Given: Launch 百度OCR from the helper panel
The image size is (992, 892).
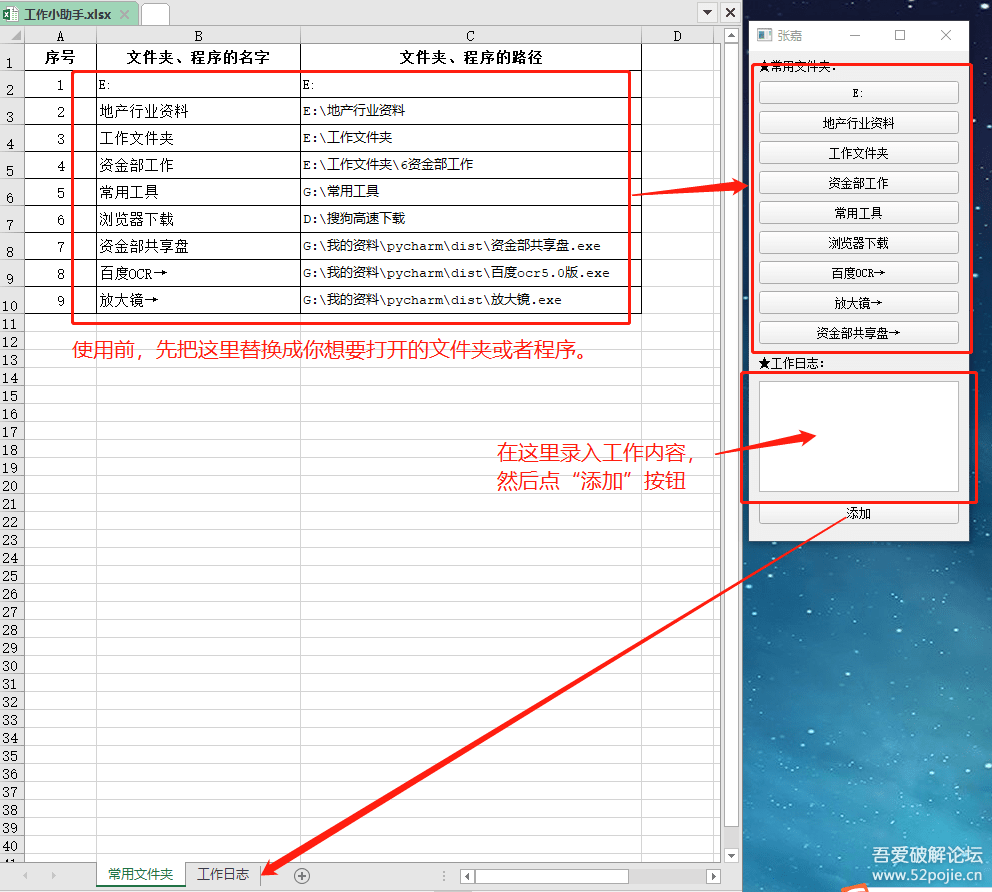Looking at the screenshot, I should [x=857, y=272].
